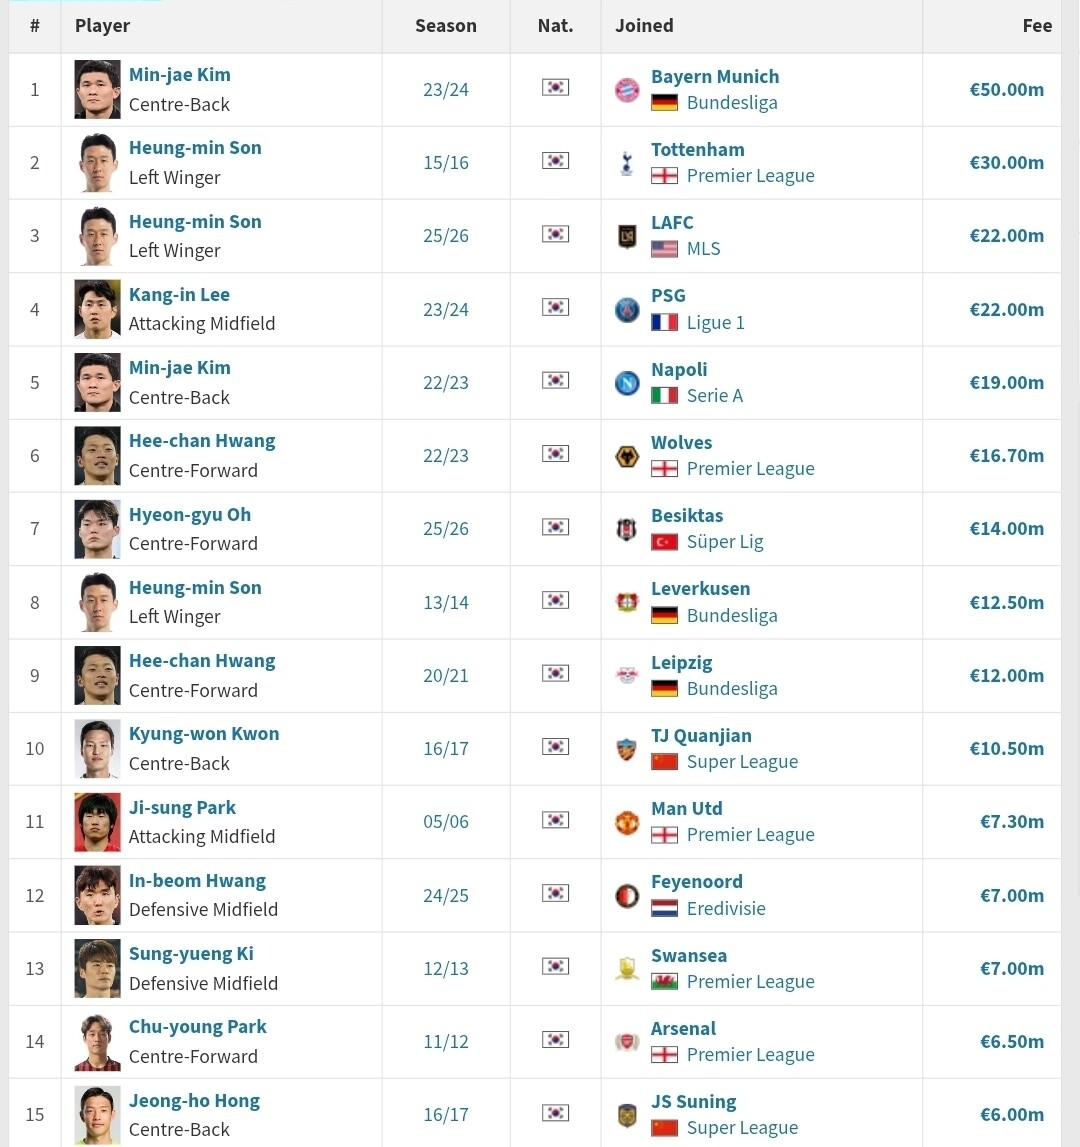The image size is (1080, 1147).
Task: Click Ji-sung Park's player photo thumbnail
Action: (x=97, y=822)
